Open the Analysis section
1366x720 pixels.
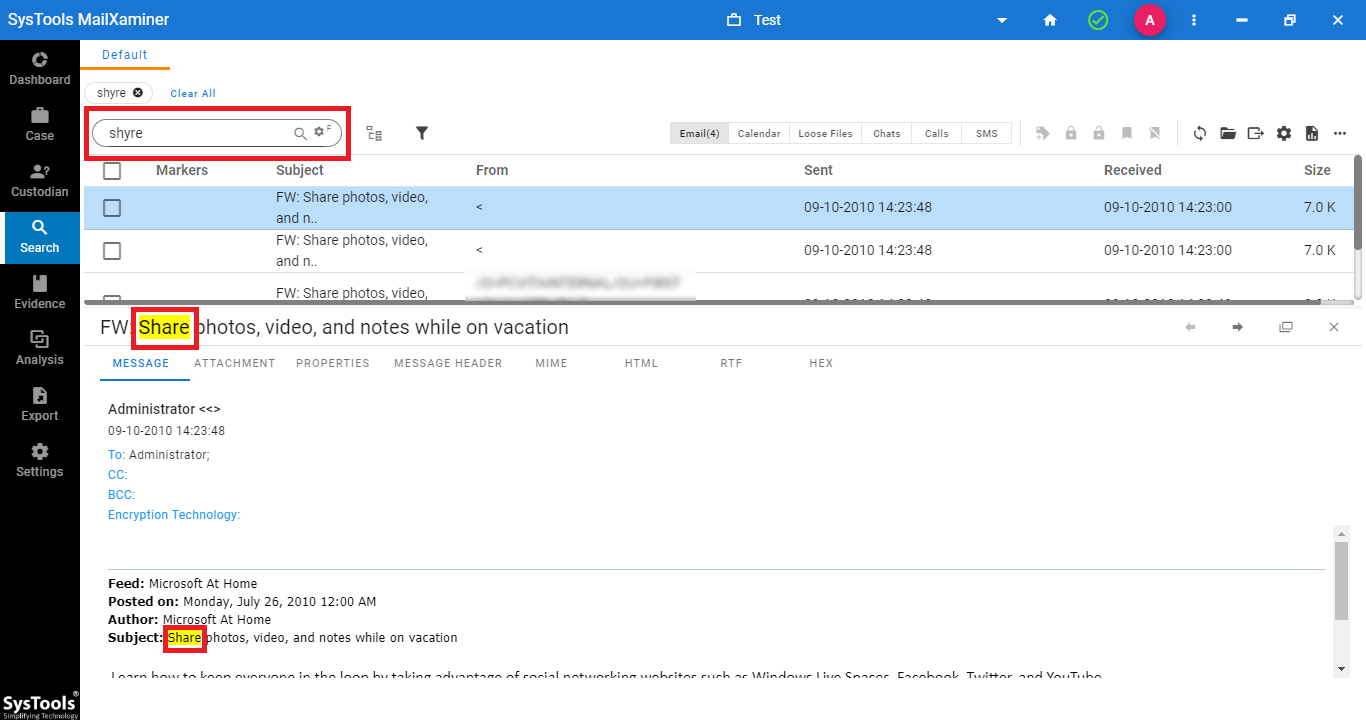[x=40, y=349]
